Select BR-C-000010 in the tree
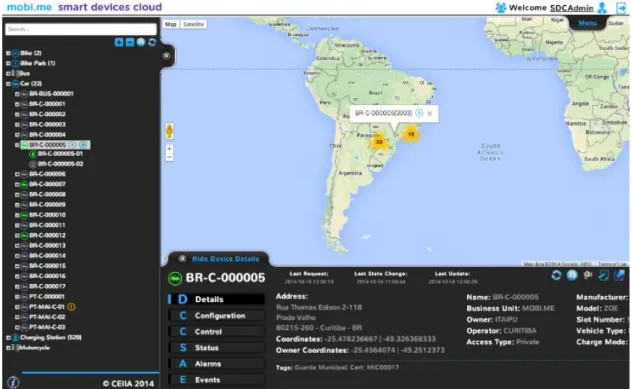The width and height of the screenshot is (631, 389). (47, 215)
